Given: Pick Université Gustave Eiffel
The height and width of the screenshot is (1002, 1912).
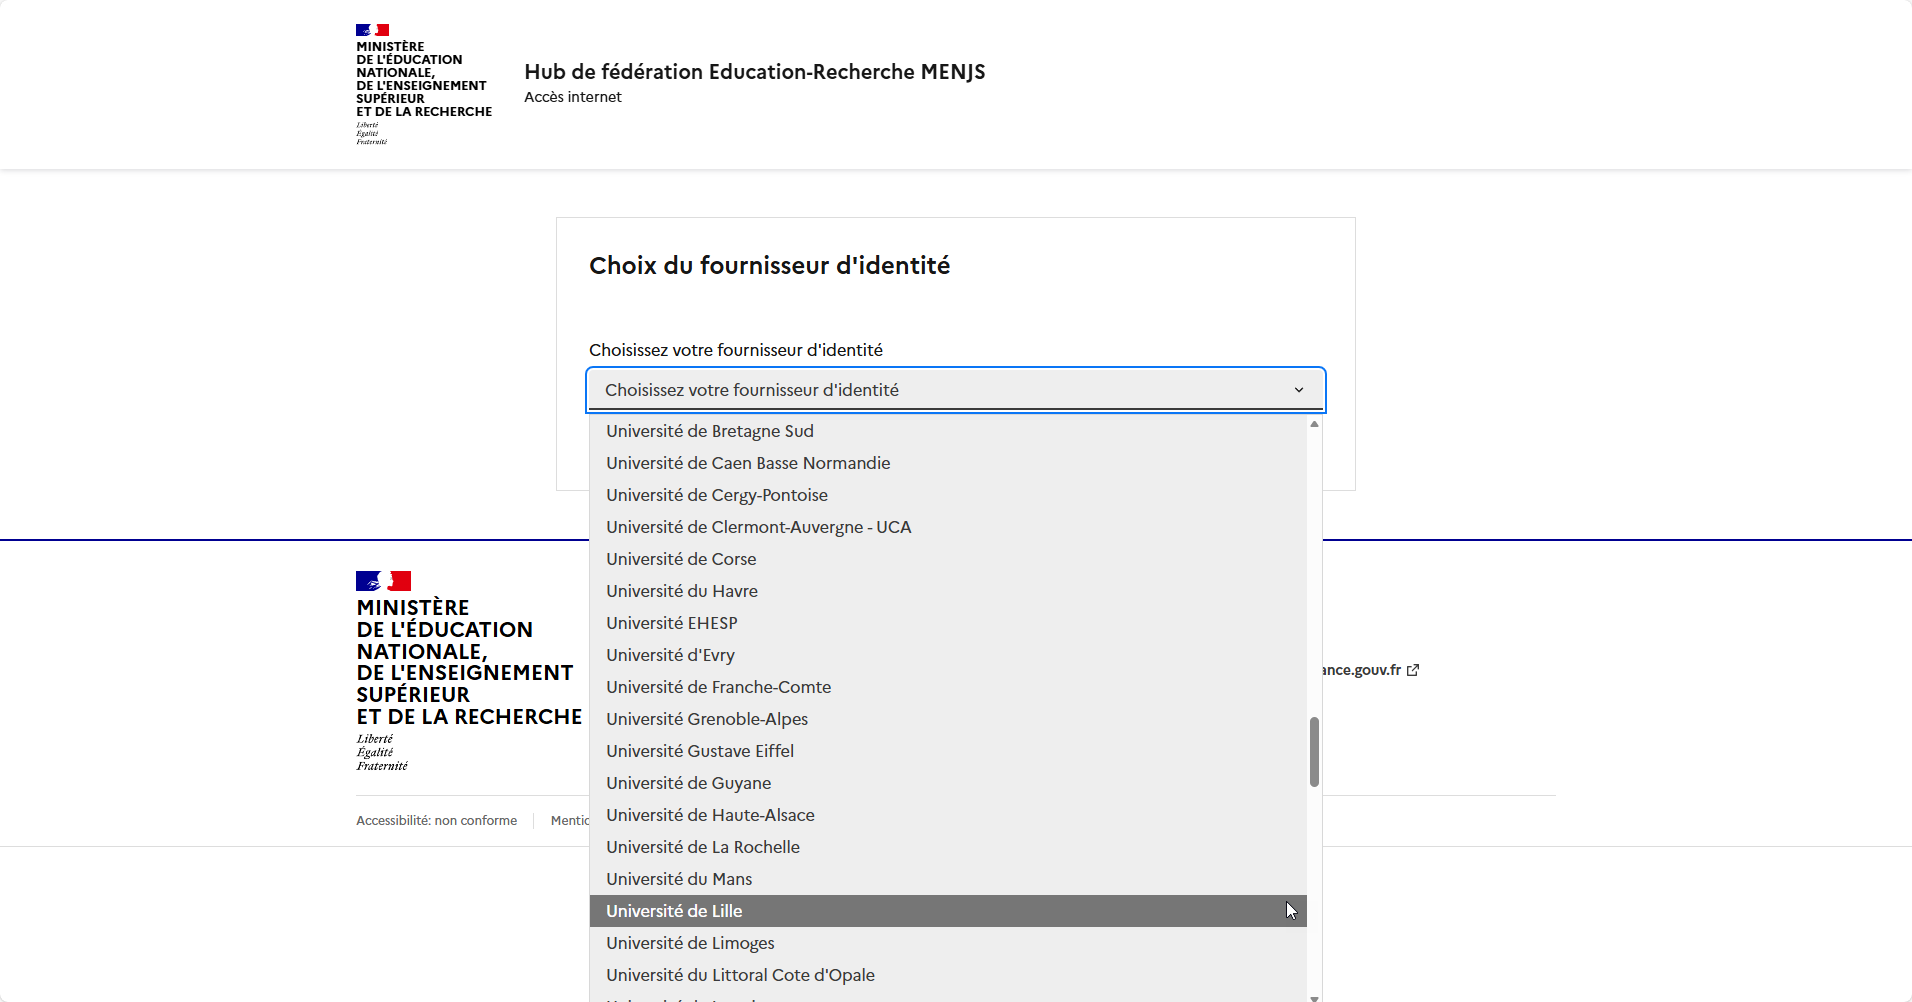Looking at the screenshot, I should pos(948,751).
